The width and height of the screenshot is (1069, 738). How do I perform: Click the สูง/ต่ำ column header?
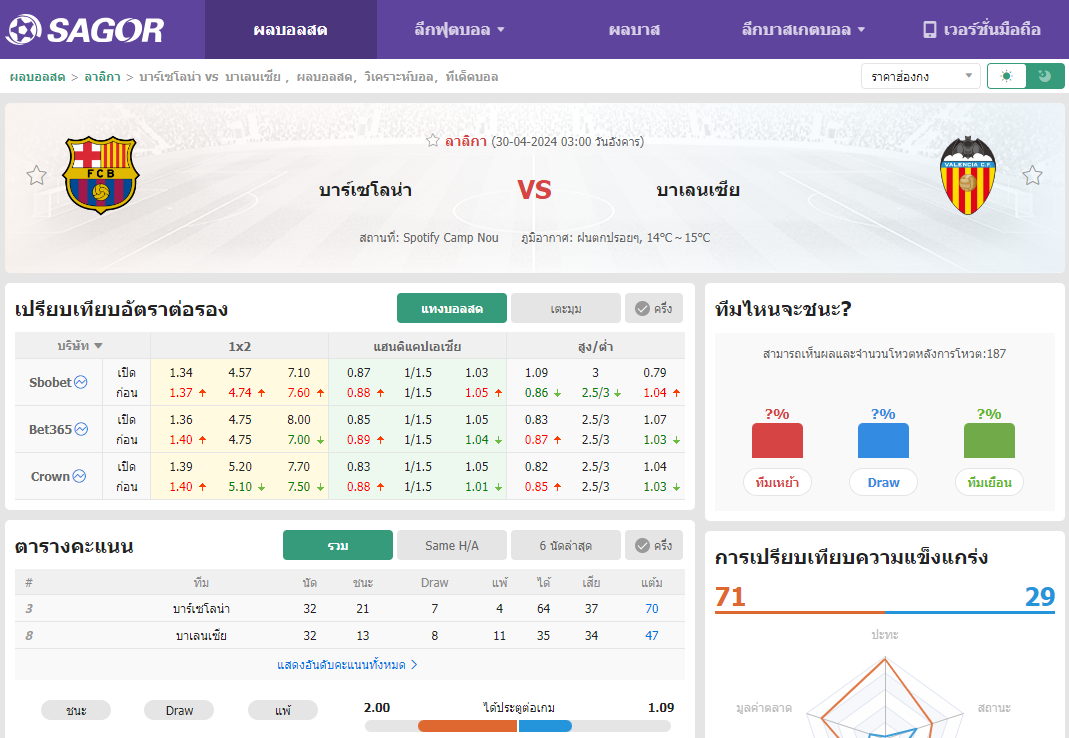(x=595, y=346)
